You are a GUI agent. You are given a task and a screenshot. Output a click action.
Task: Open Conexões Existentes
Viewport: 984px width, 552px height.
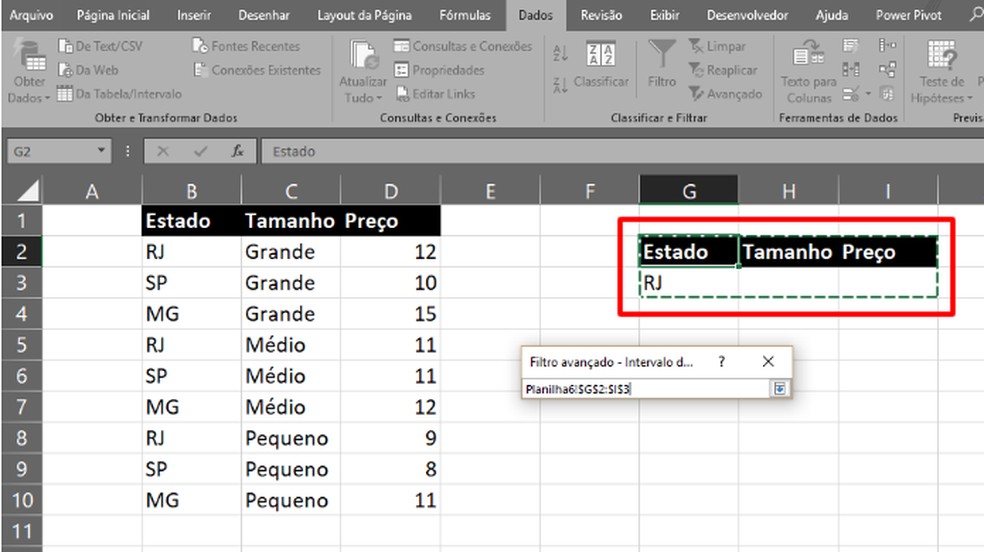(x=257, y=70)
